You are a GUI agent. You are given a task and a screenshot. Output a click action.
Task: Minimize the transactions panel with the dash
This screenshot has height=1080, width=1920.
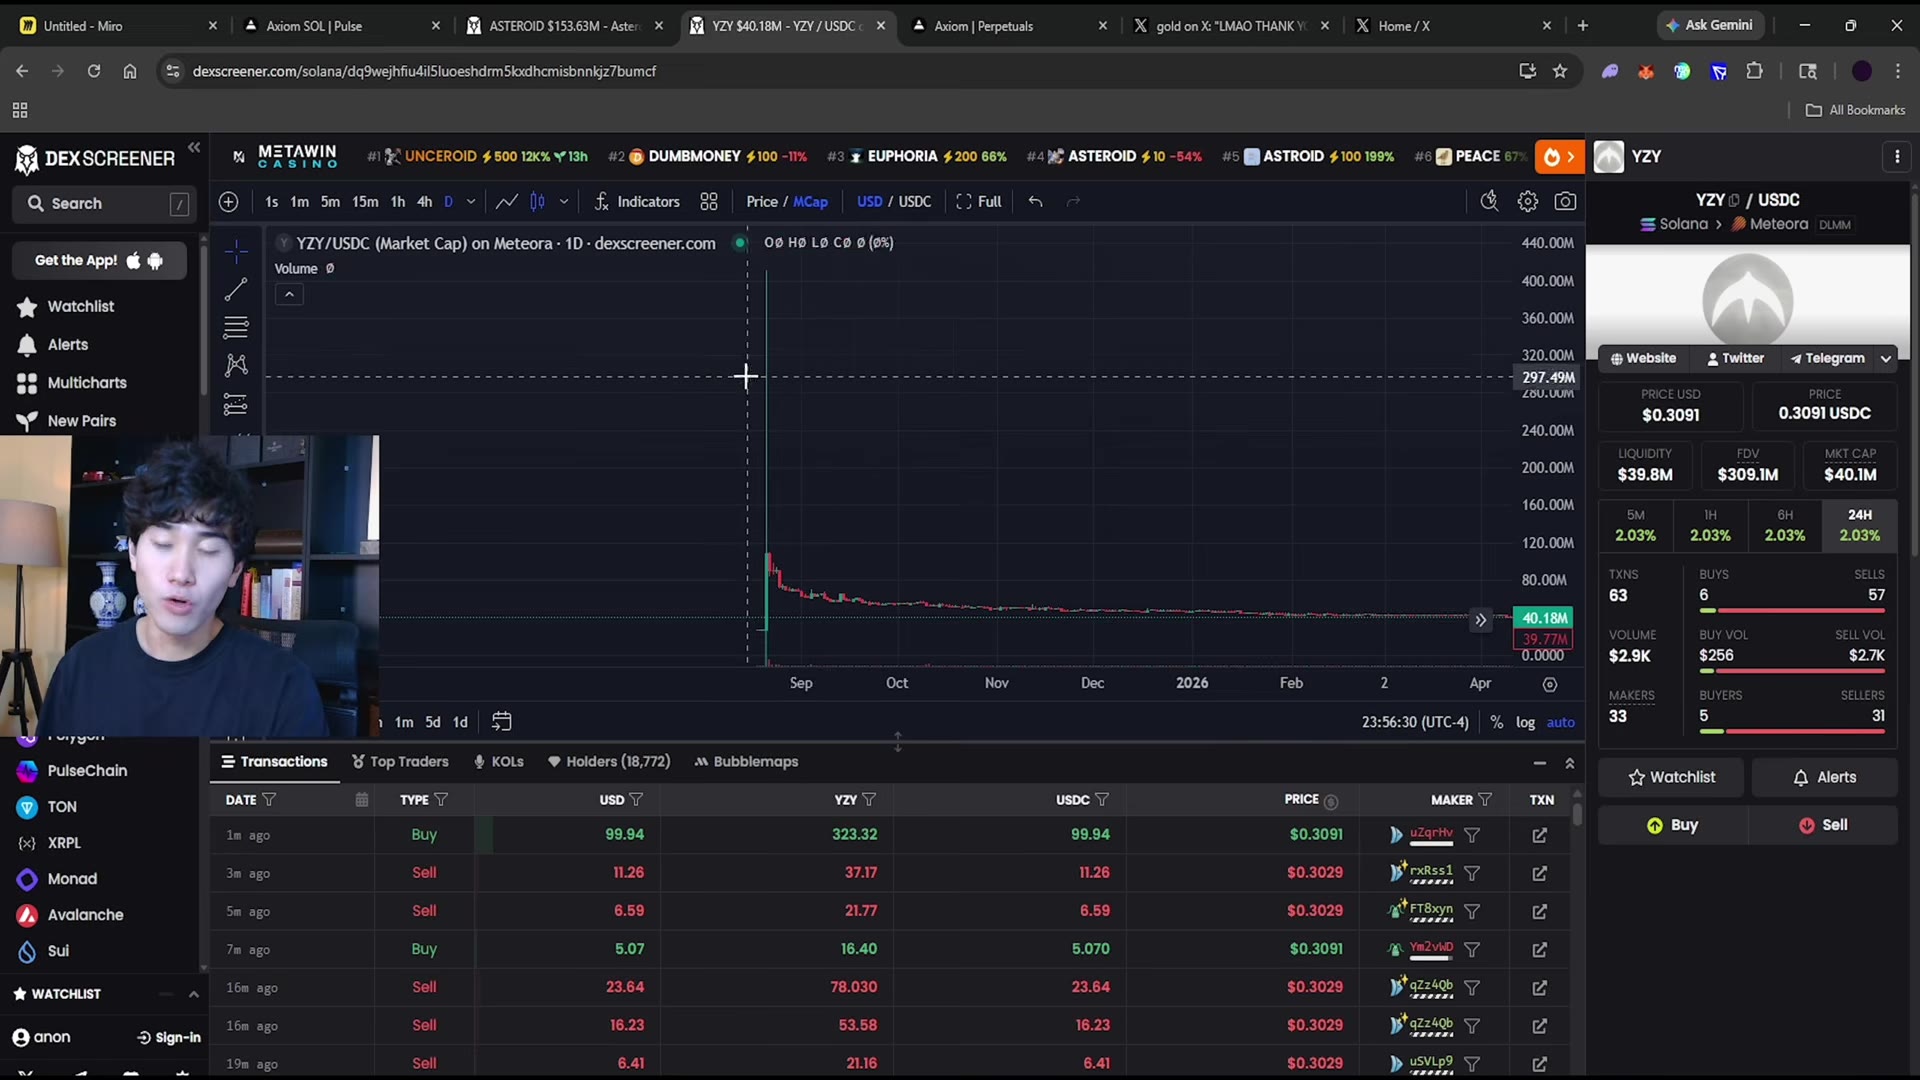pyautogui.click(x=1540, y=763)
